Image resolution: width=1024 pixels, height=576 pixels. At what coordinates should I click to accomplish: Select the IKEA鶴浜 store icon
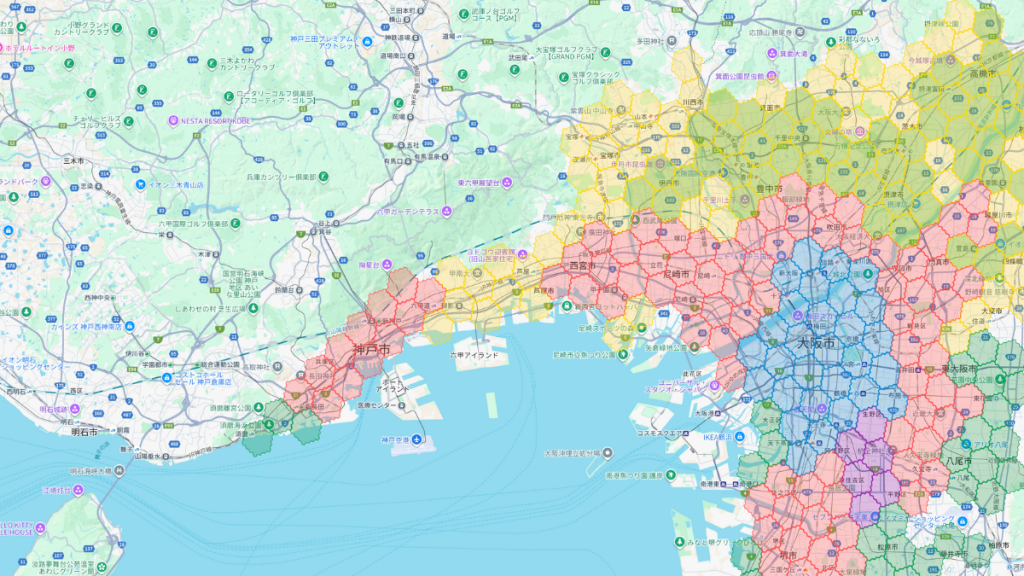(x=739, y=436)
